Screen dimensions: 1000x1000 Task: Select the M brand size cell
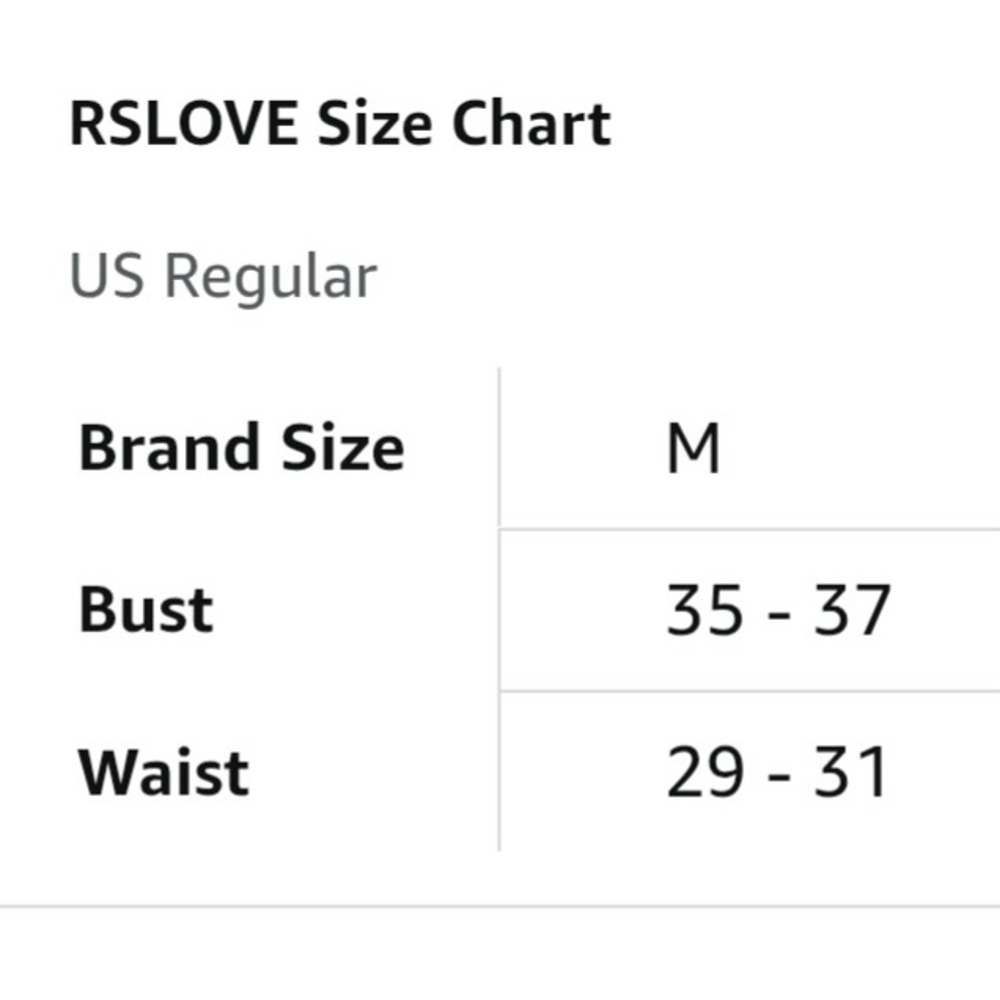pos(693,448)
